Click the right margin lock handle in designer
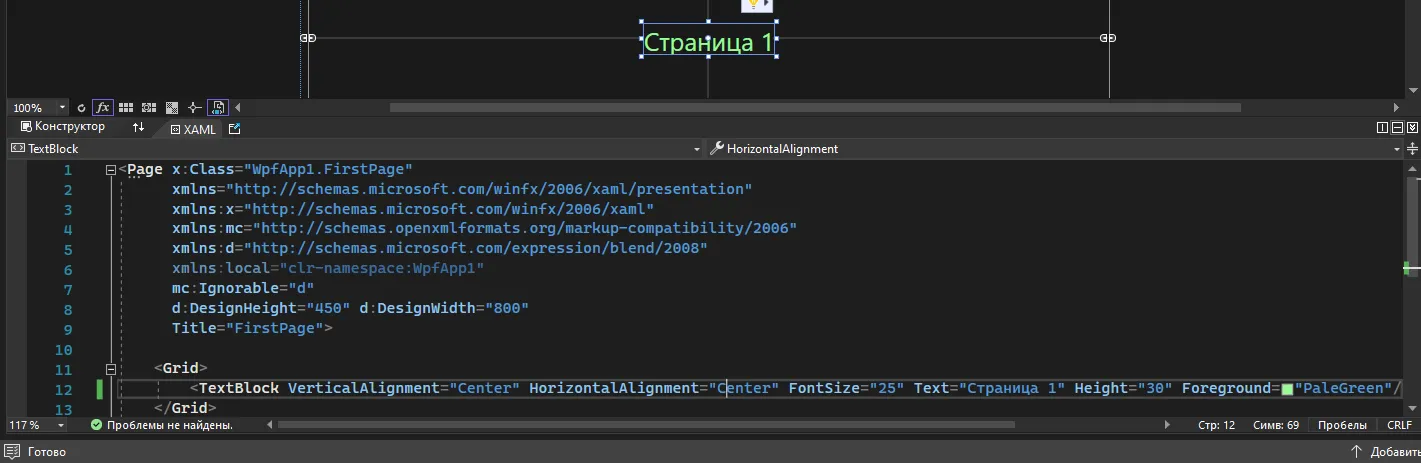Screen dimensions: 1421x463 coord(1107,38)
